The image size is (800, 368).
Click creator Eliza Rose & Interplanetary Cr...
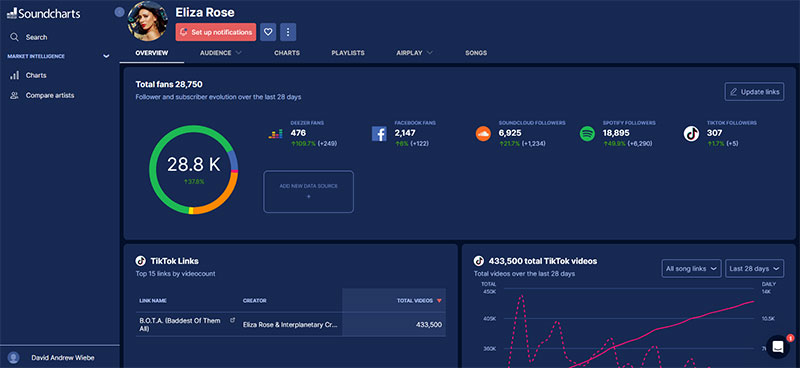click(x=290, y=325)
